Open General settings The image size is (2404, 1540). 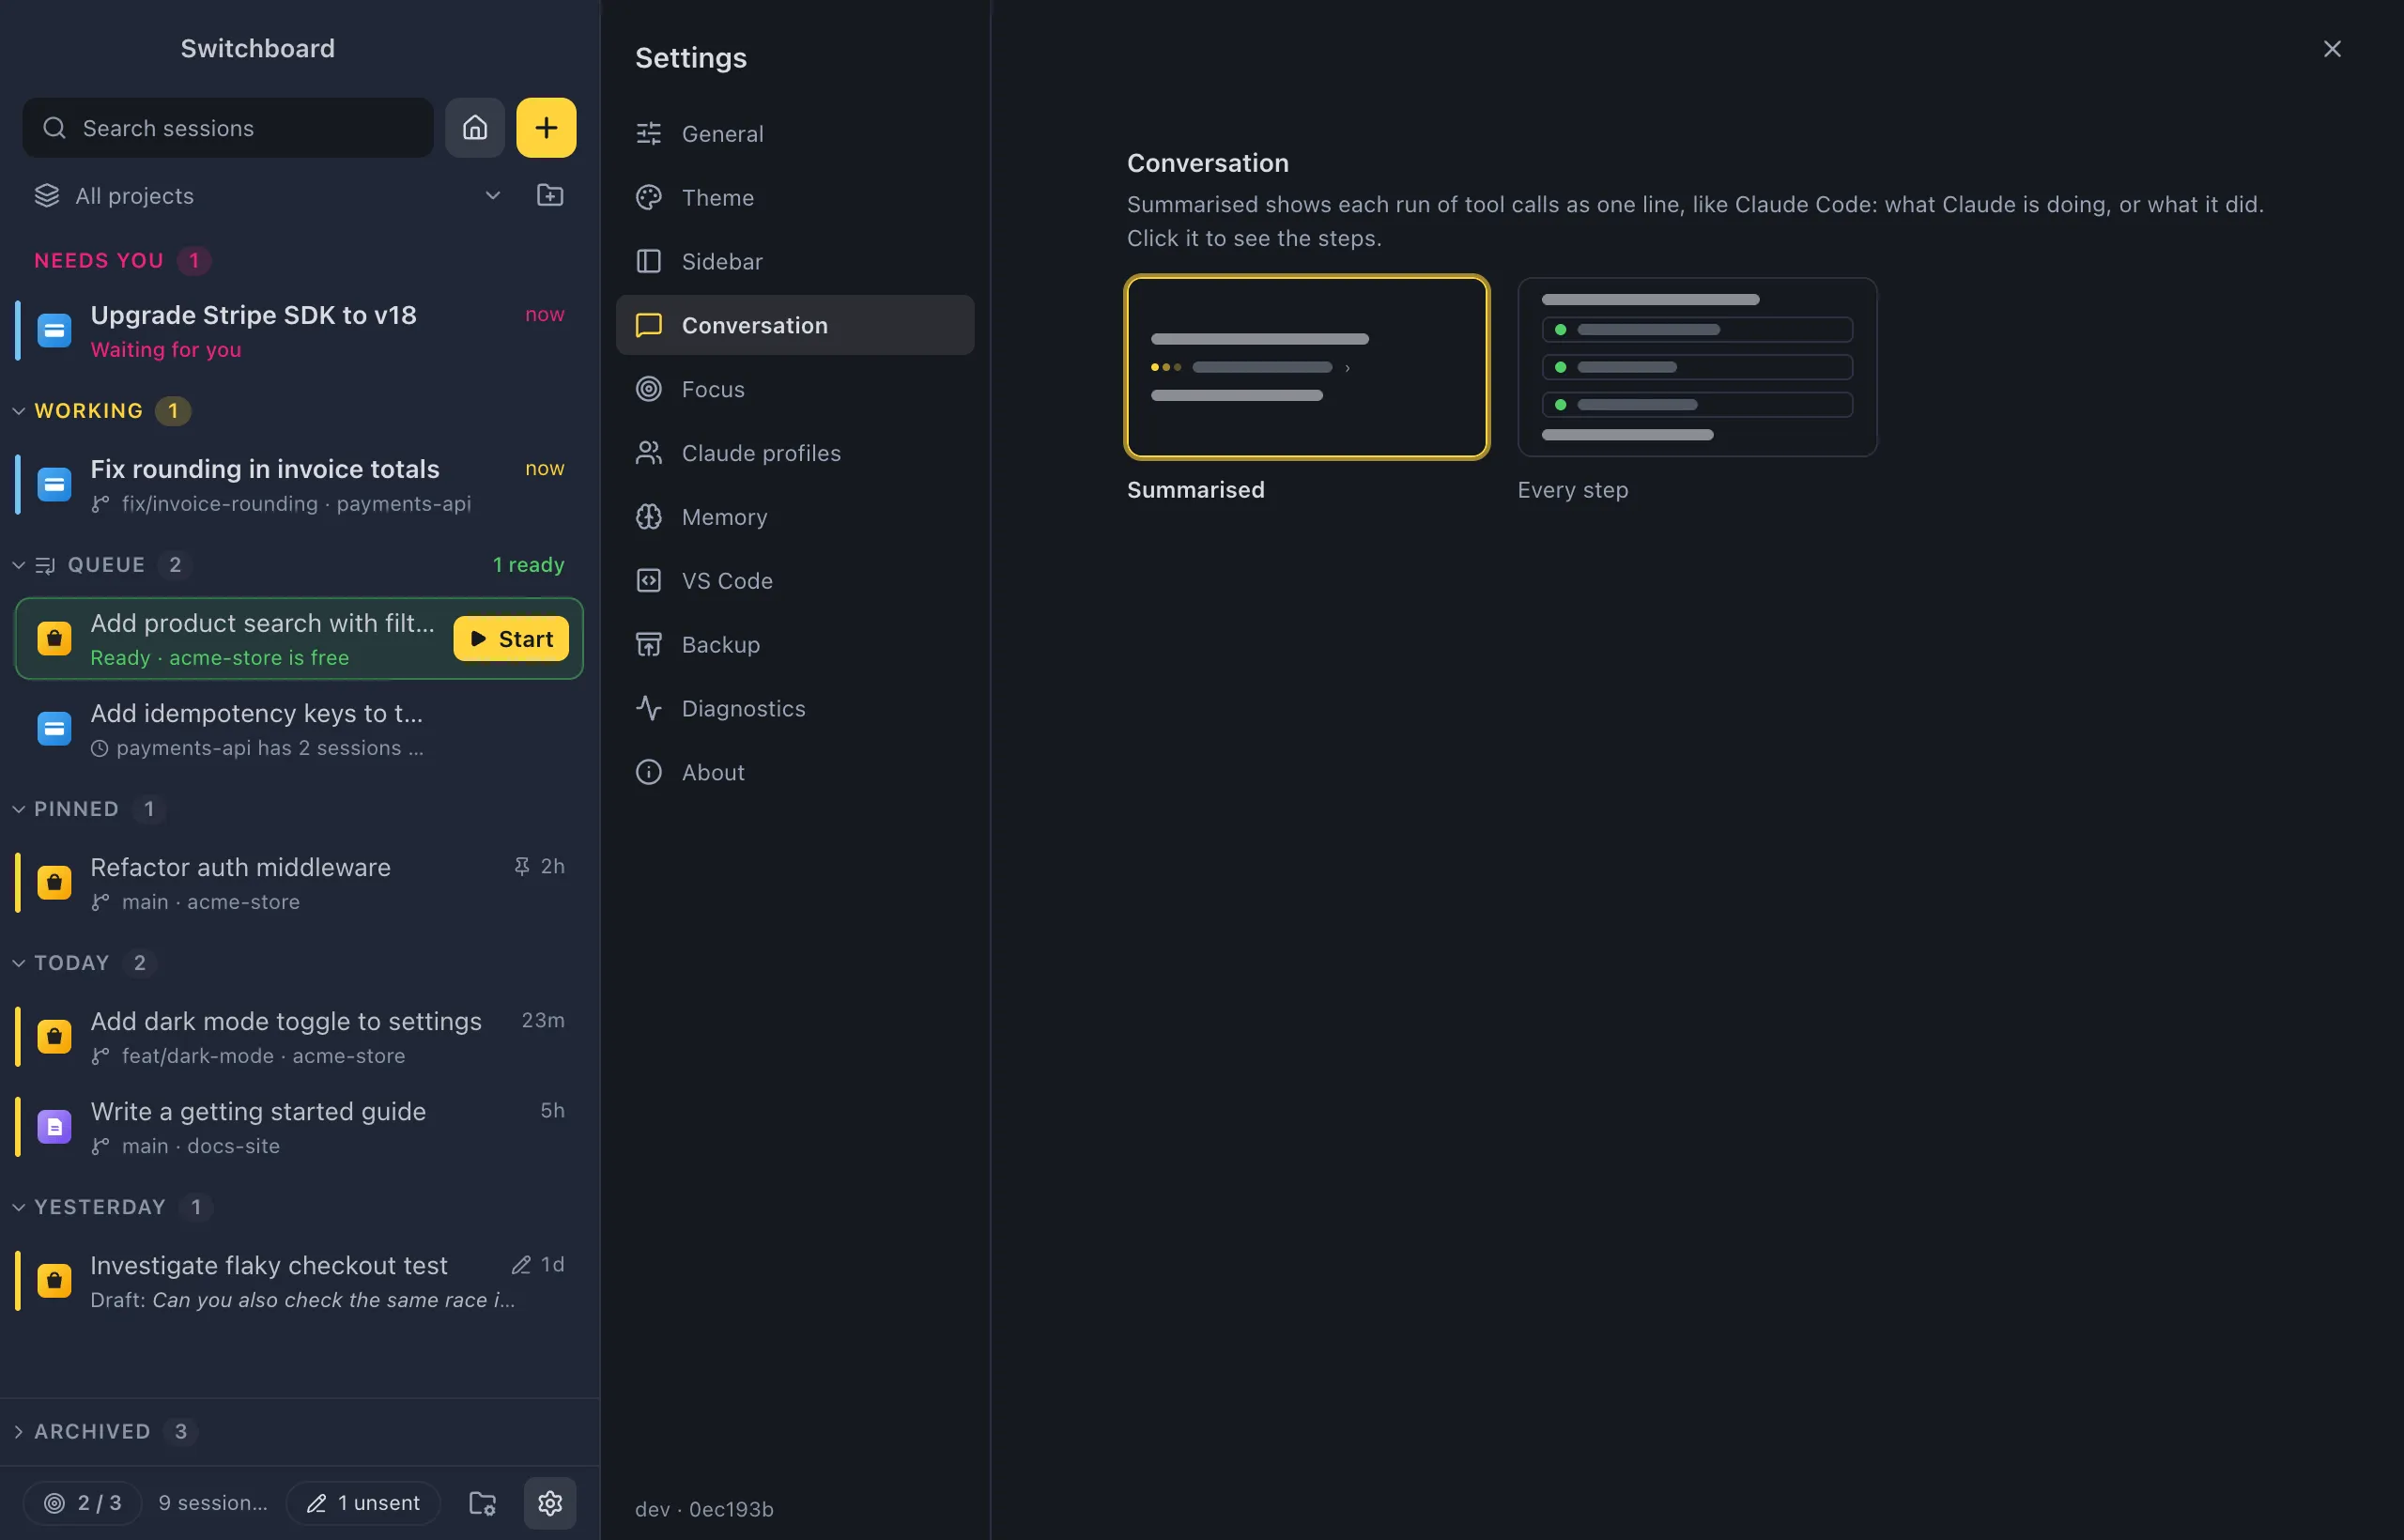coord(795,133)
